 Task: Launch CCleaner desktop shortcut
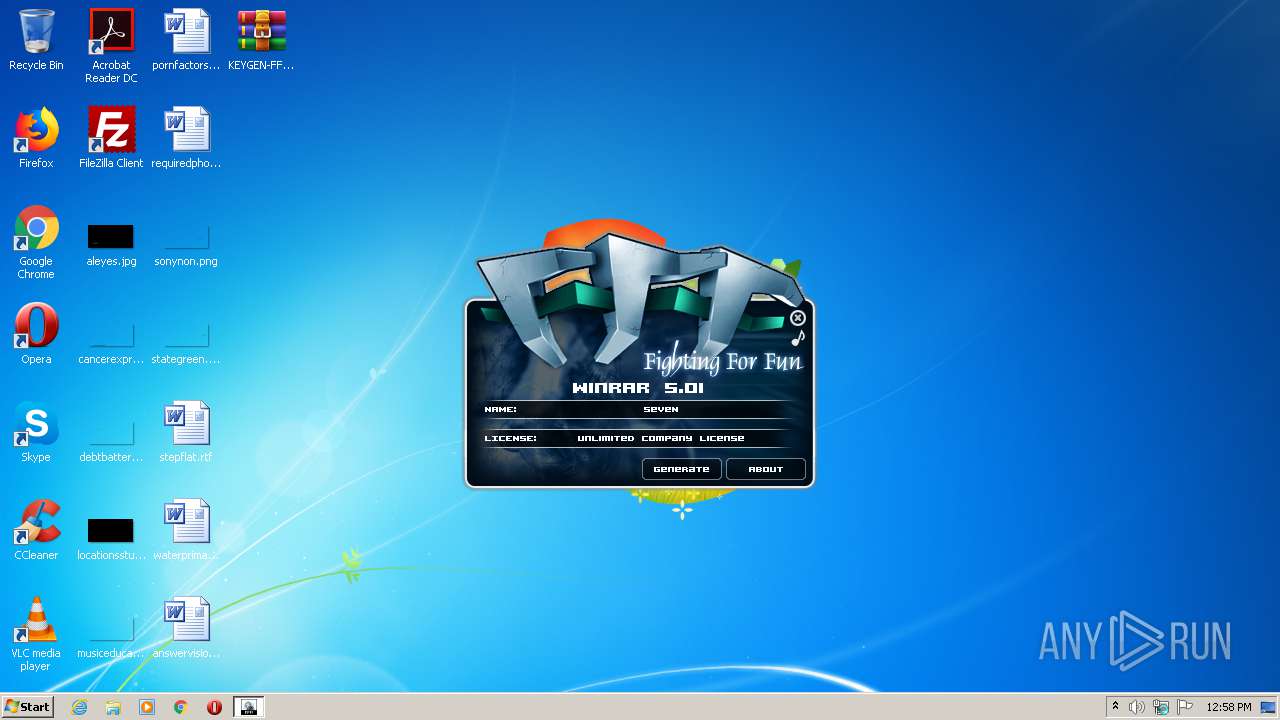click(x=36, y=531)
